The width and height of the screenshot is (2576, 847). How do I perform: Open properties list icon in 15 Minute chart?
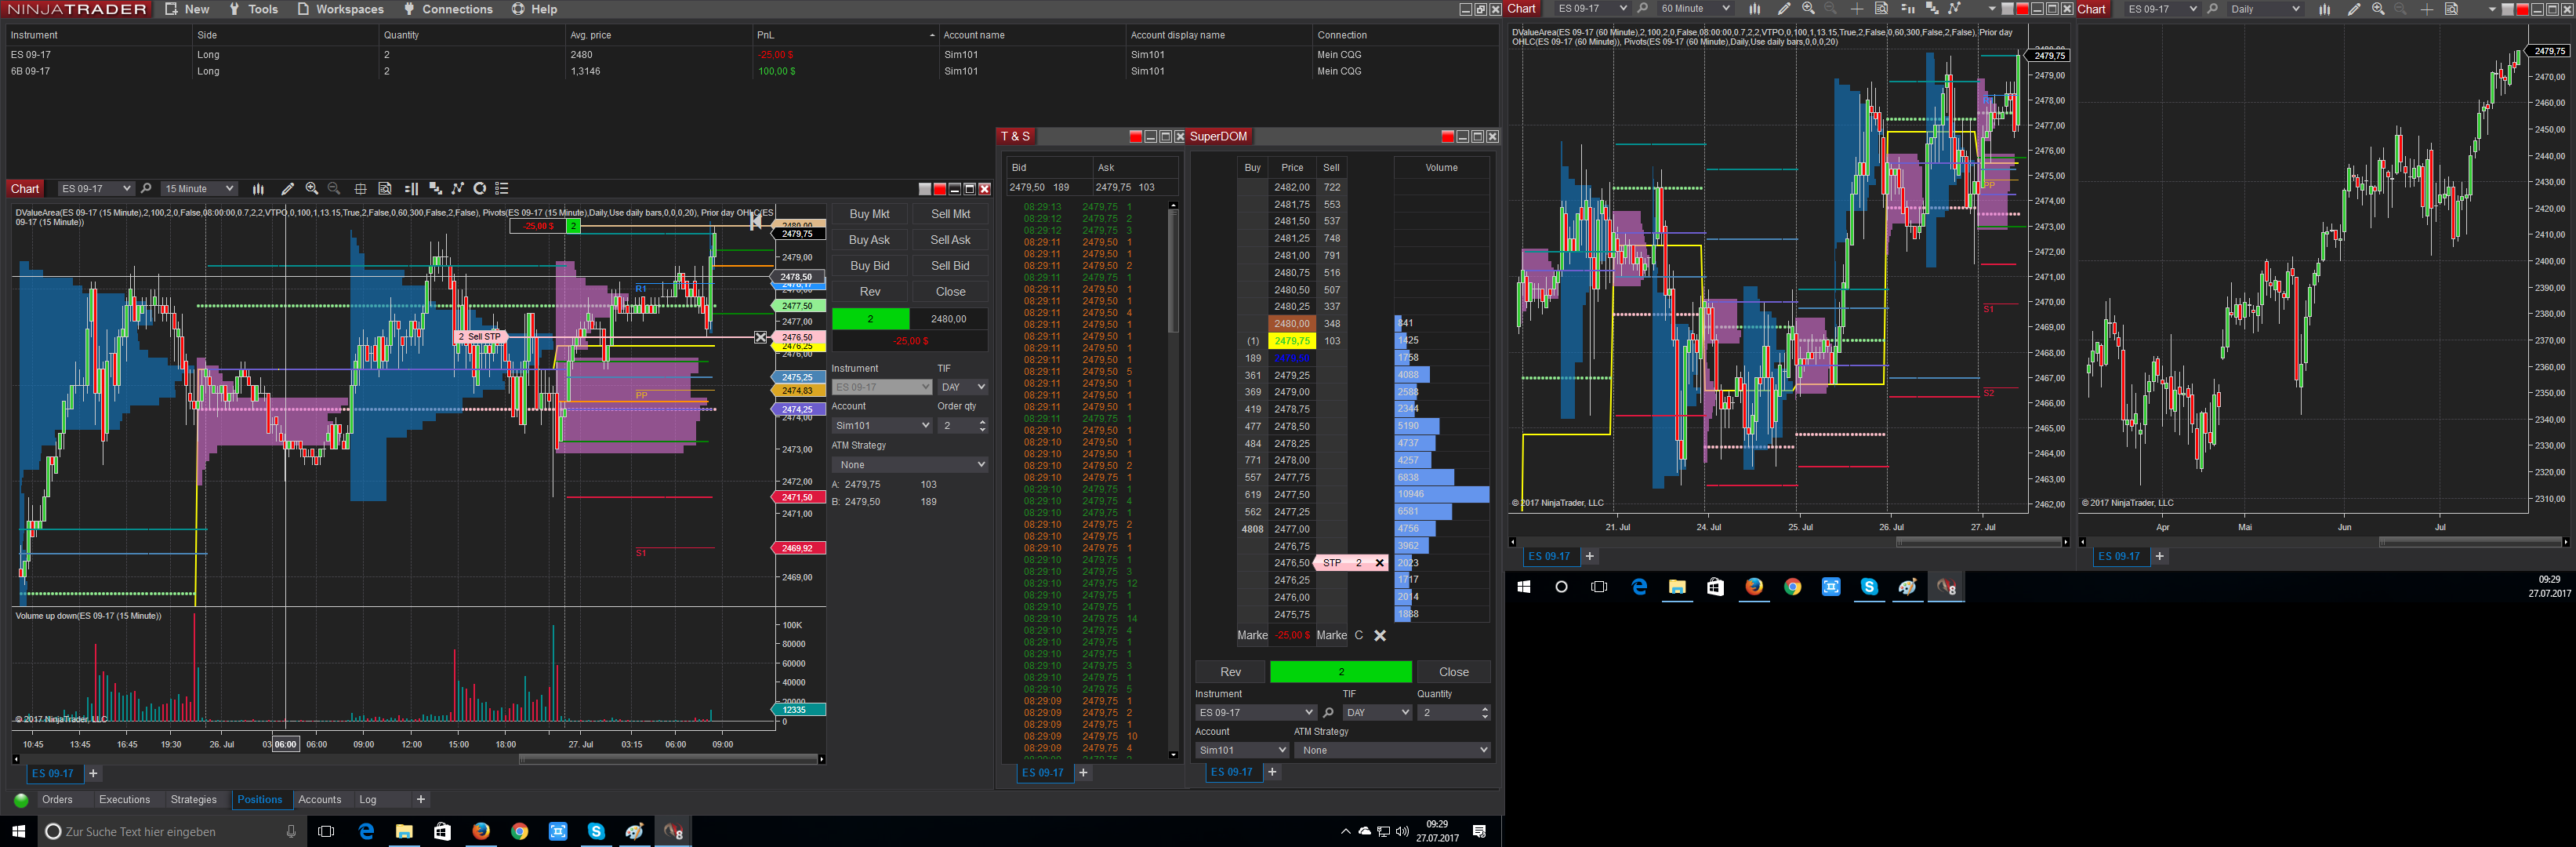click(x=502, y=189)
